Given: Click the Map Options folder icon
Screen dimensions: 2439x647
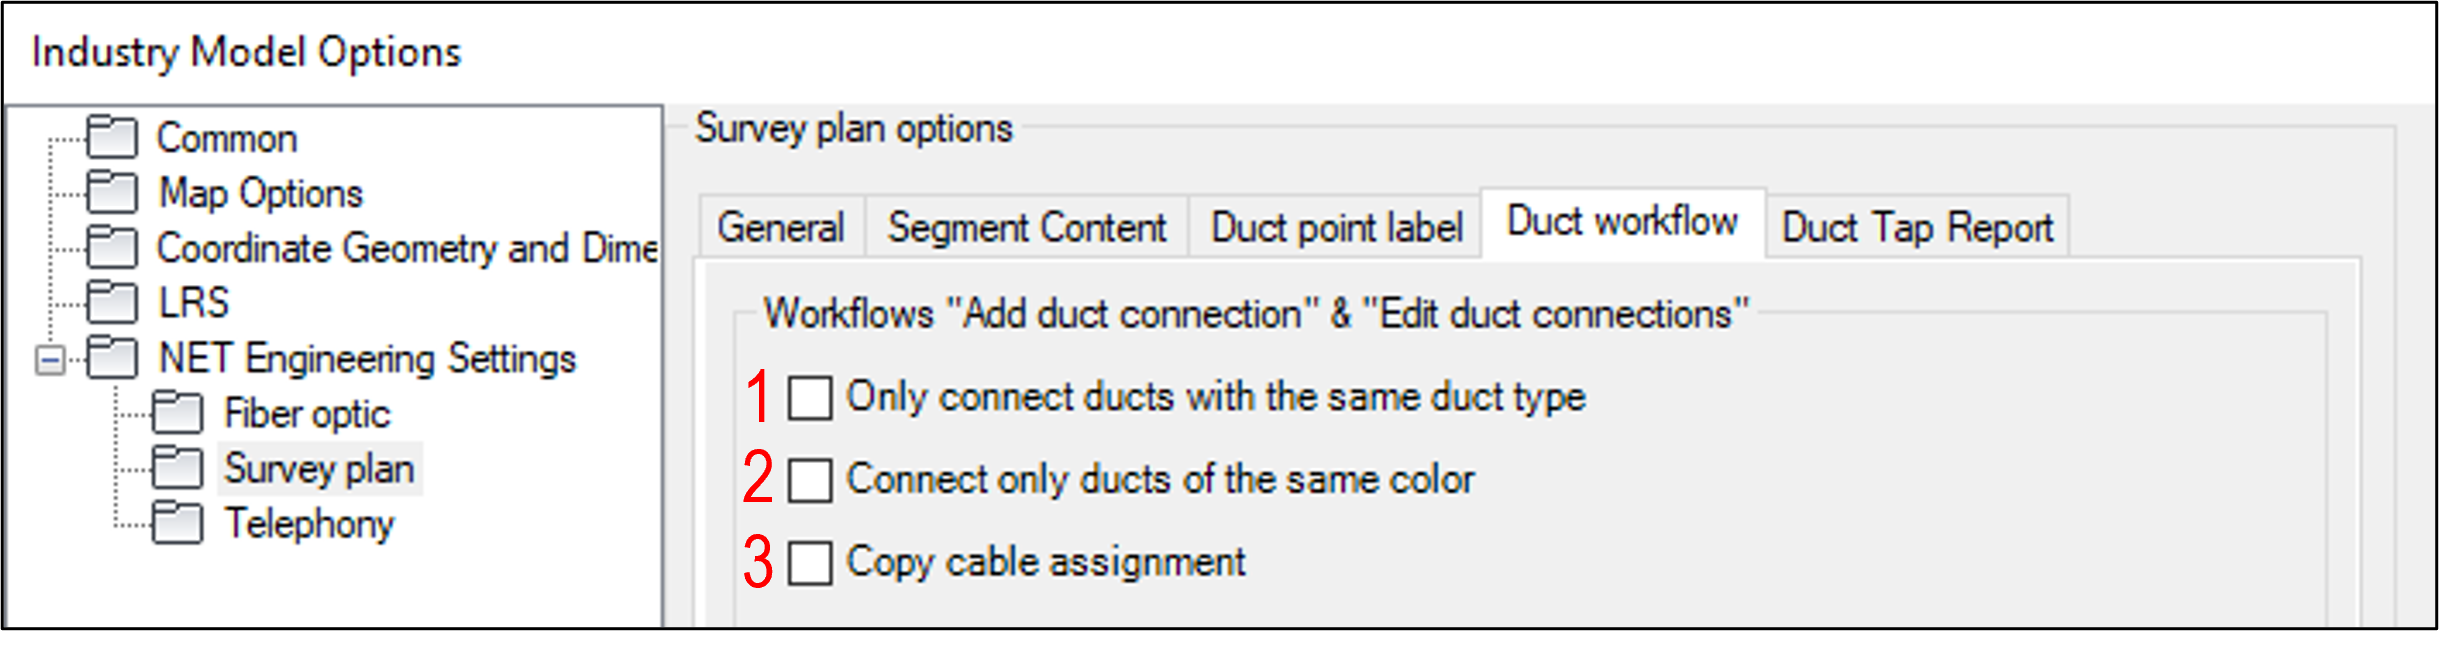Looking at the screenshot, I should (x=111, y=193).
